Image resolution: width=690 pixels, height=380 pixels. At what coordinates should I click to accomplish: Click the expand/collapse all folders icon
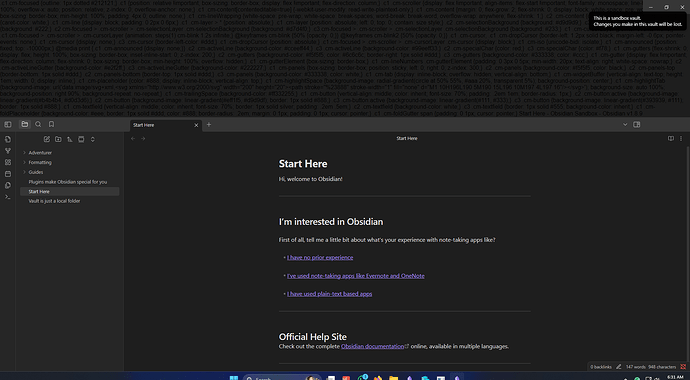pyautogui.click(x=92, y=139)
